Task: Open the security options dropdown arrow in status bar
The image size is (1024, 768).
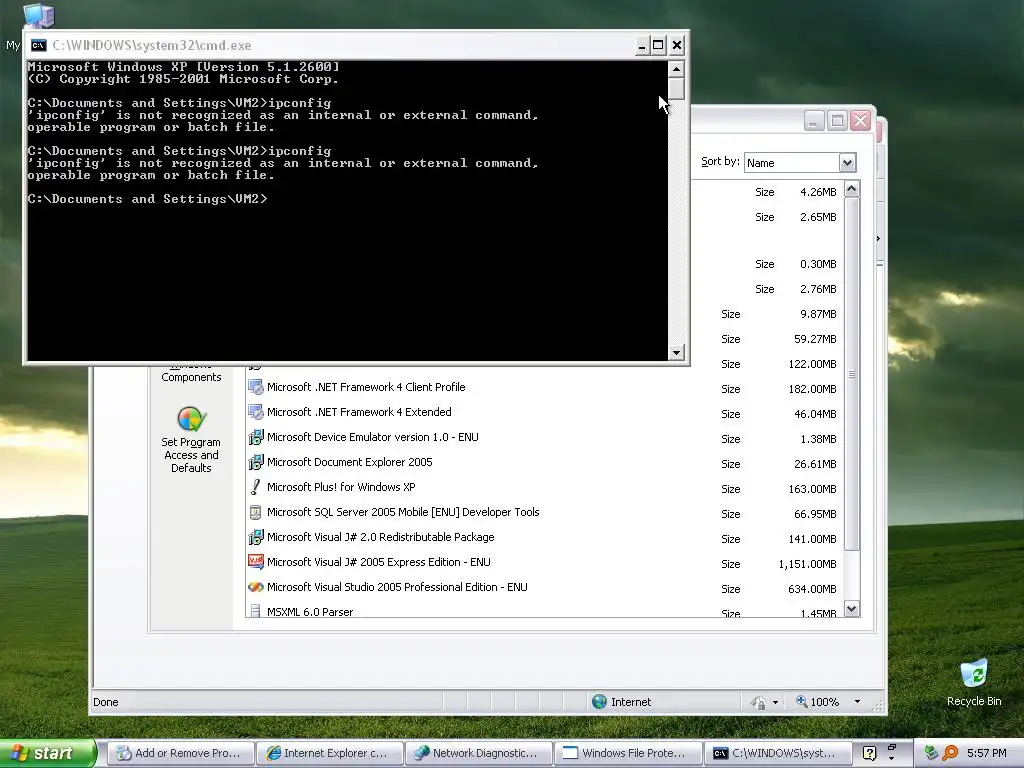Action: [x=775, y=703]
